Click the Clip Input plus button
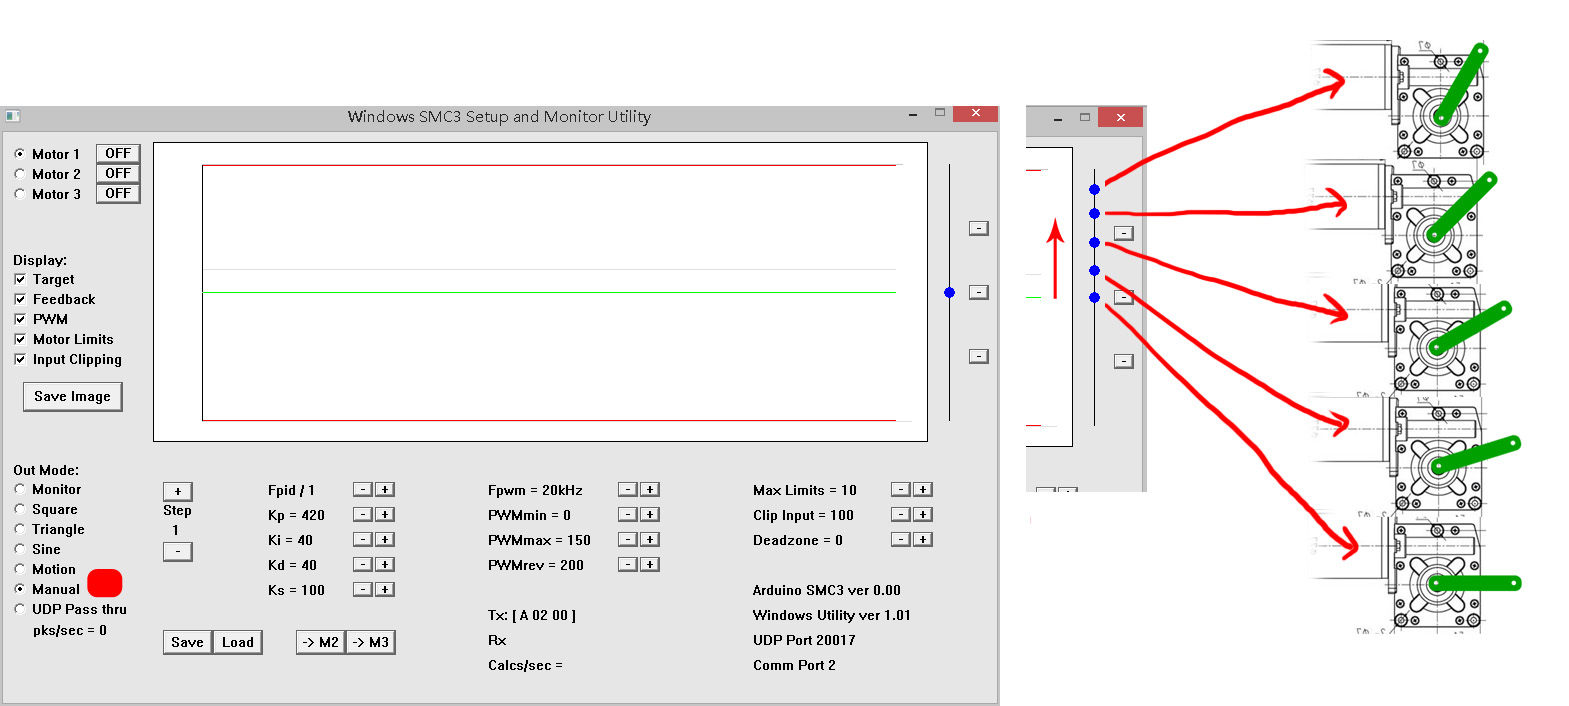Screen dimensions: 1569x706 923,515
